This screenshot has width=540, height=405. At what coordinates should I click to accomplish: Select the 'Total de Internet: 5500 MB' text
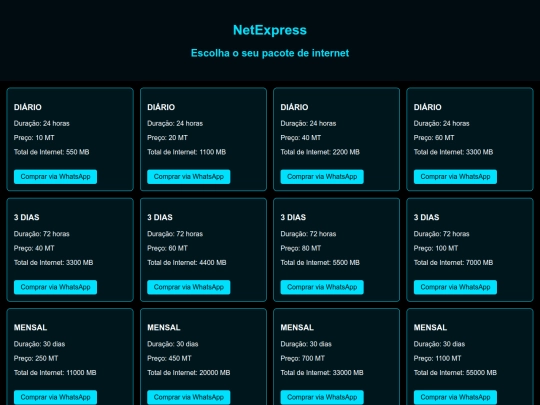point(320,263)
